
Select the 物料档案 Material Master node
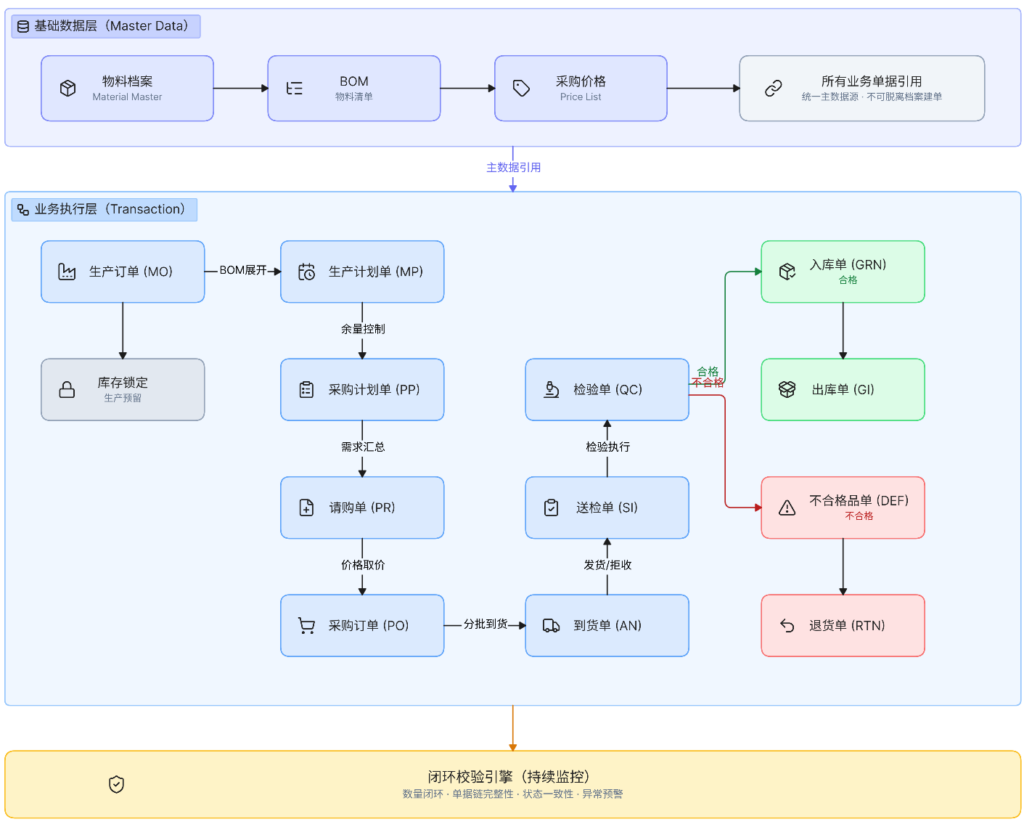pos(127,88)
